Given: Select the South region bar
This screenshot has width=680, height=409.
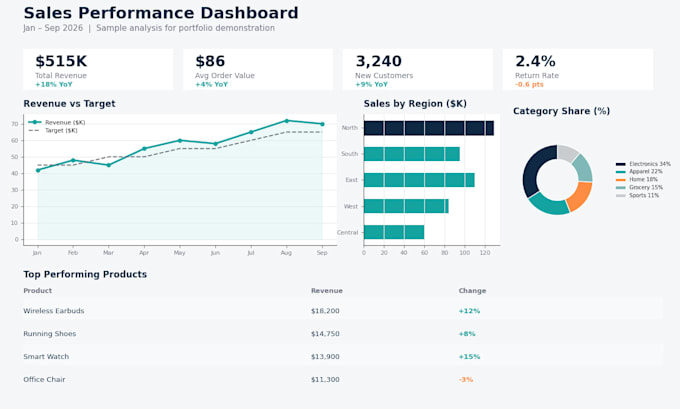Looking at the screenshot, I should tap(412, 154).
